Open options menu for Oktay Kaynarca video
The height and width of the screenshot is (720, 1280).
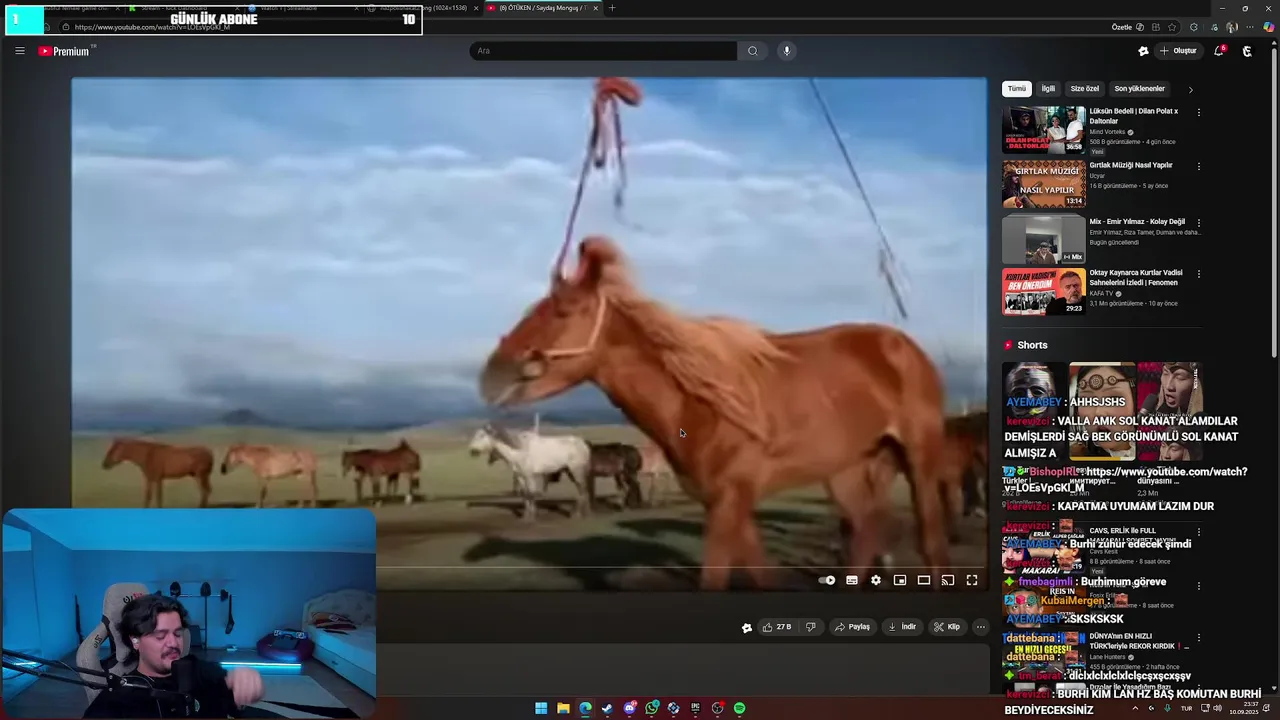tap(1199, 274)
